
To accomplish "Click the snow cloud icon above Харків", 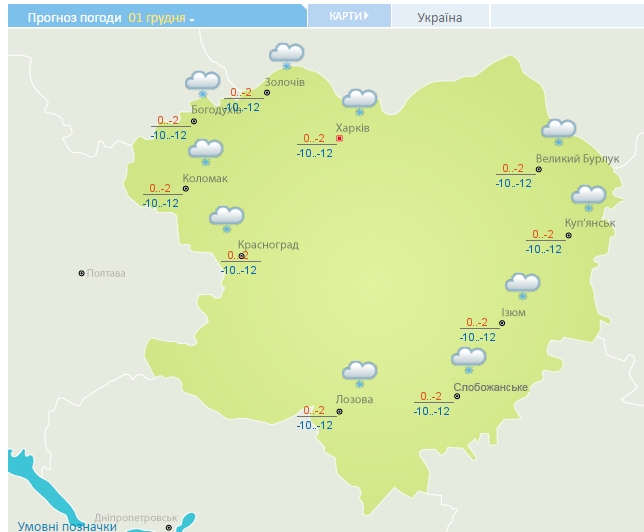I will [359, 102].
